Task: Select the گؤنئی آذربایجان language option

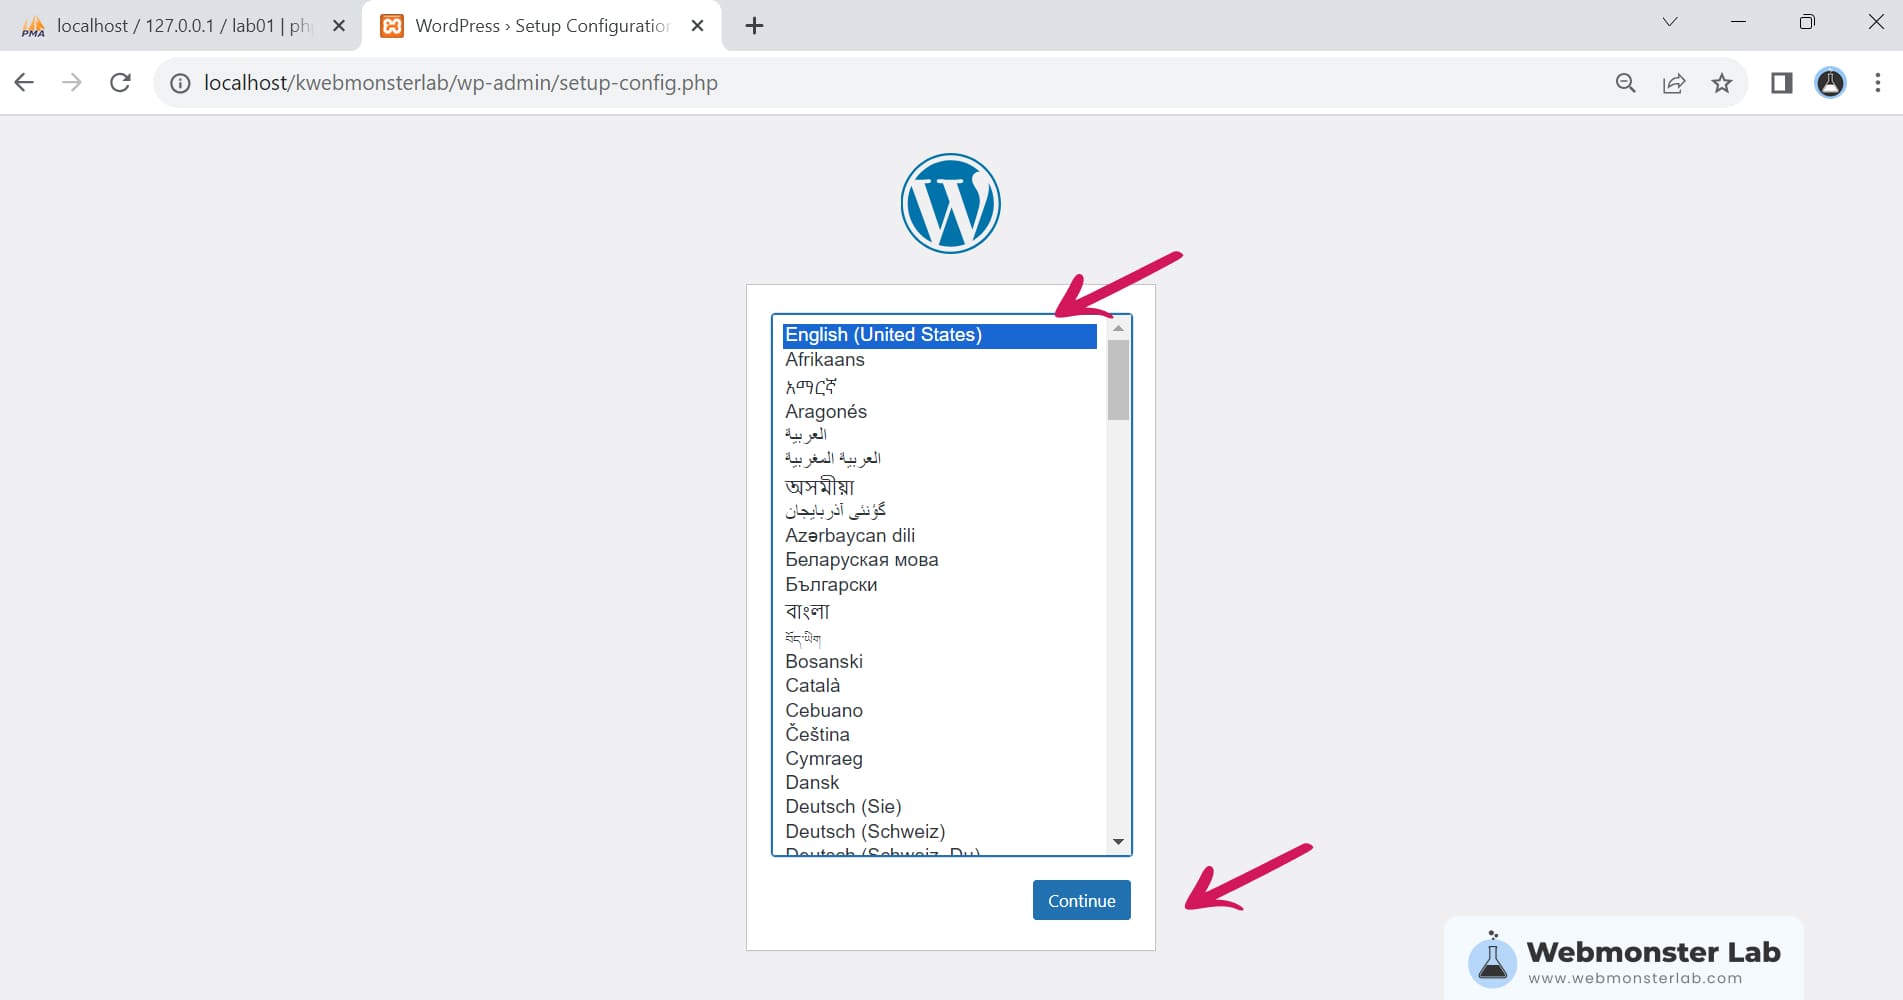Action: tap(939, 511)
